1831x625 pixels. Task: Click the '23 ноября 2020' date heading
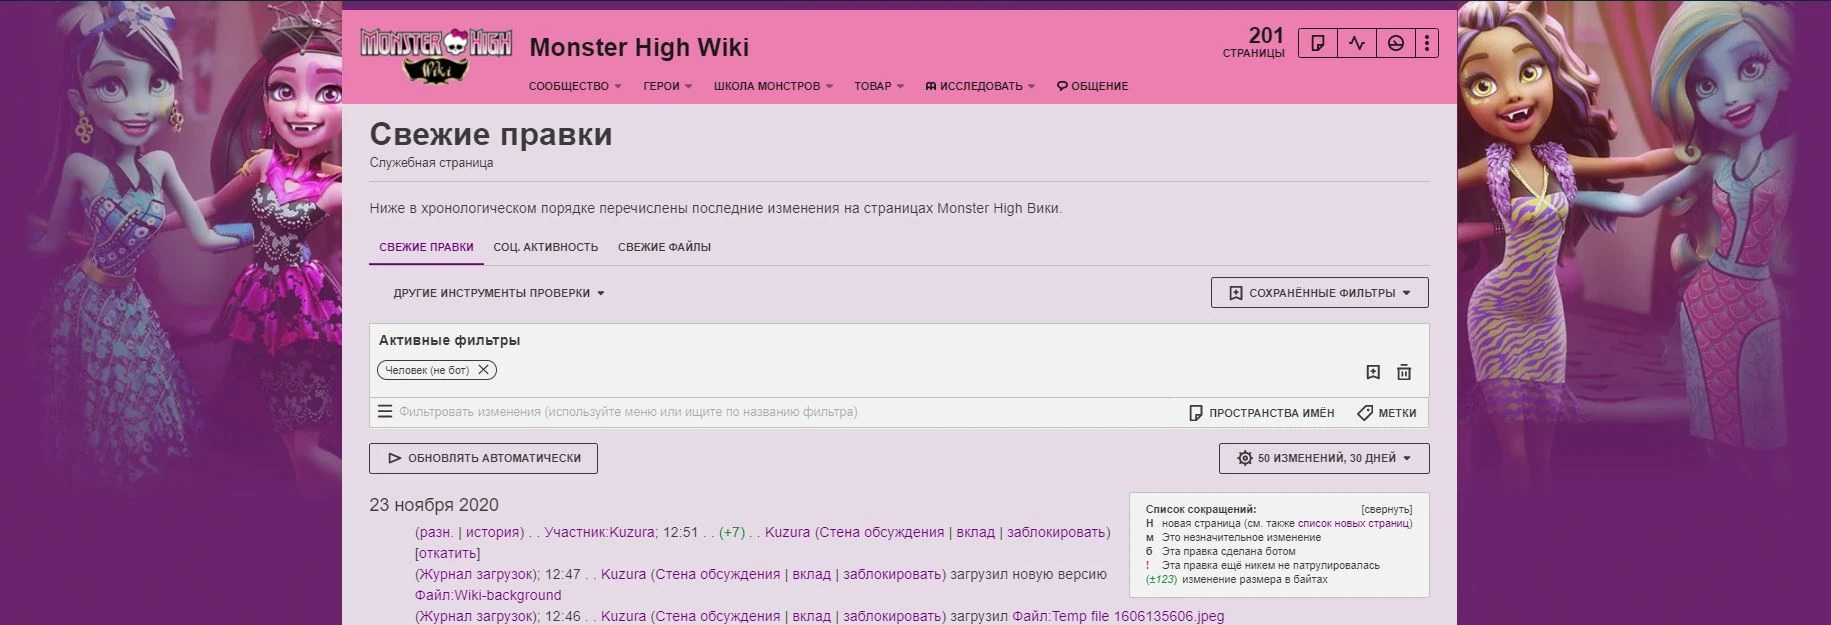[x=434, y=505]
